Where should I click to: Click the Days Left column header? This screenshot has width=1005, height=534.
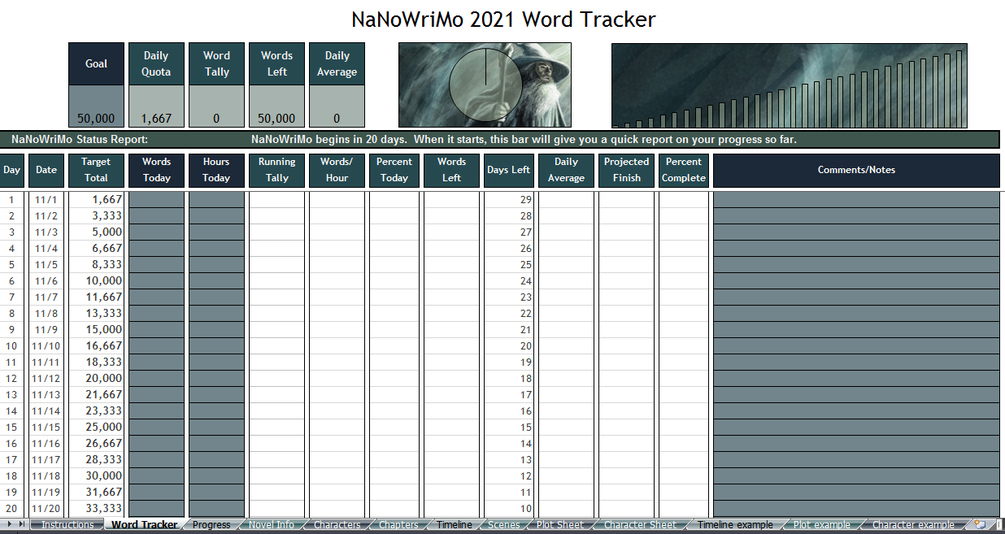[x=508, y=171]
